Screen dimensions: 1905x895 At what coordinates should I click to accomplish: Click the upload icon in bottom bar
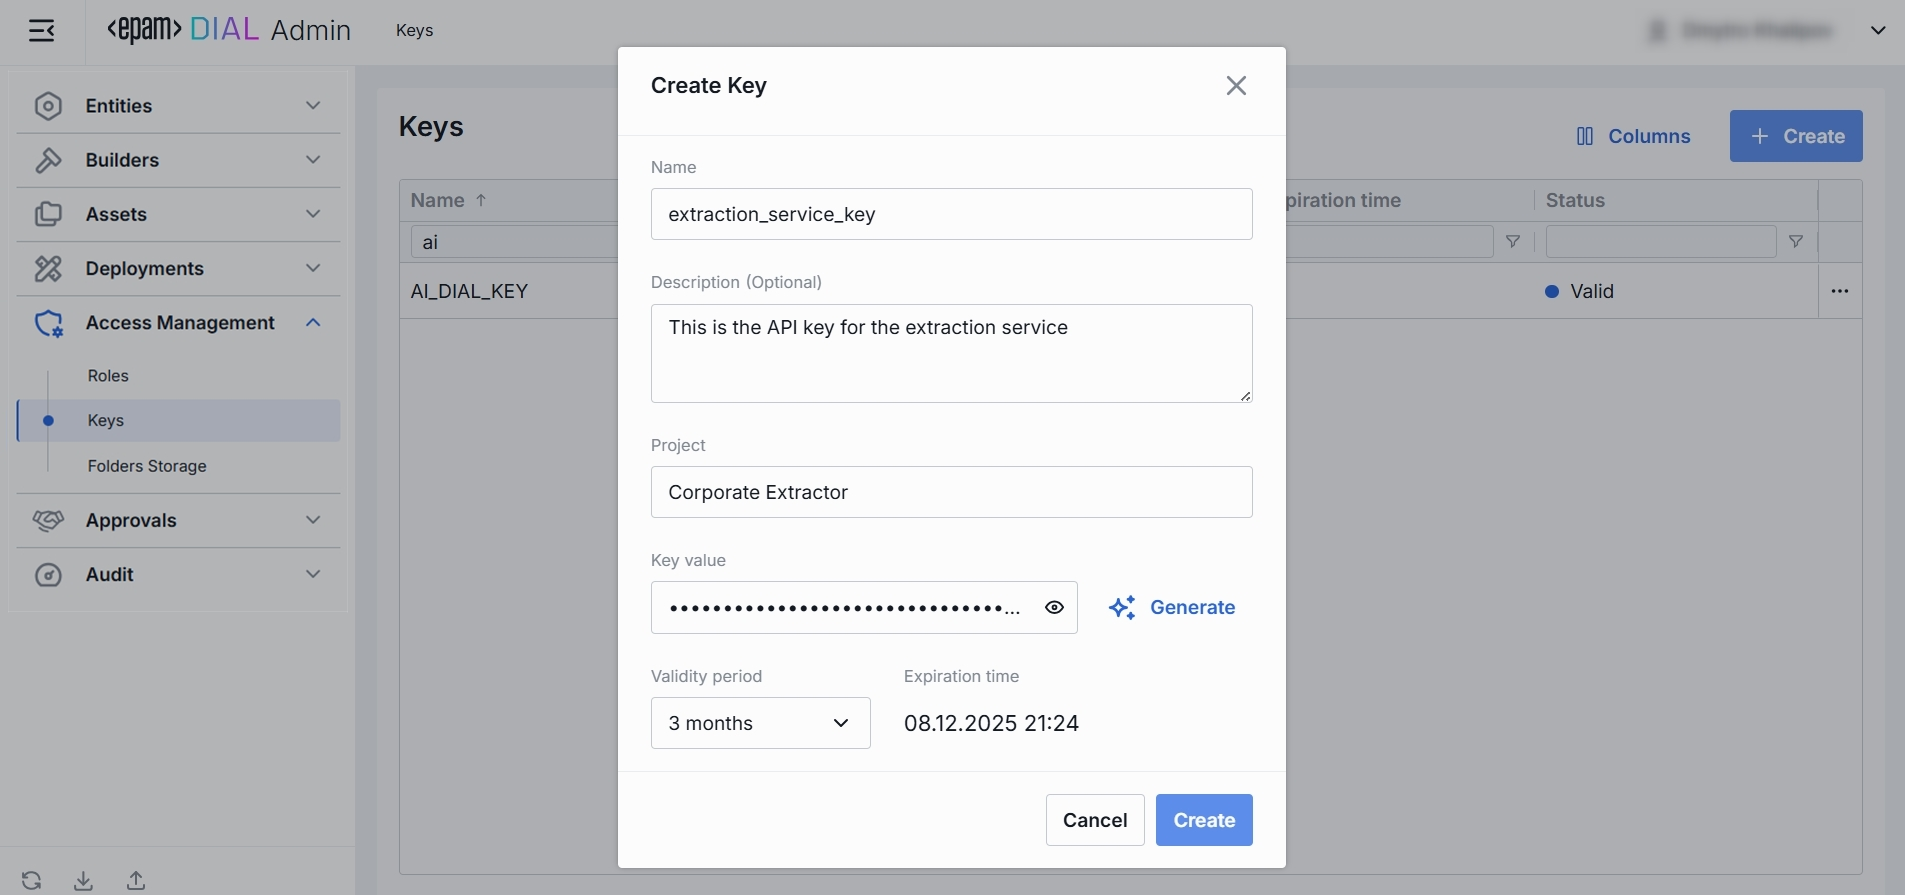point(136,880)
